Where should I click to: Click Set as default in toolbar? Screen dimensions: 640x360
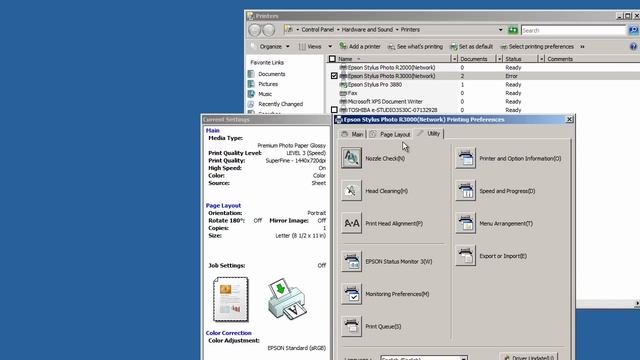(471, 47)
